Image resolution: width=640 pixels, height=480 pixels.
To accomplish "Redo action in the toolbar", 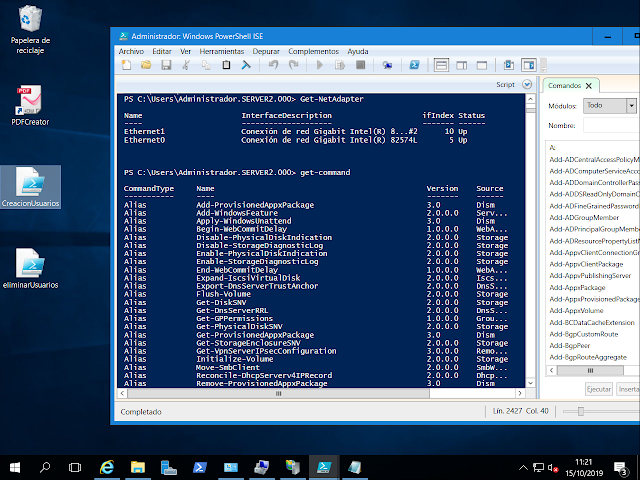I will pos(293,65).
